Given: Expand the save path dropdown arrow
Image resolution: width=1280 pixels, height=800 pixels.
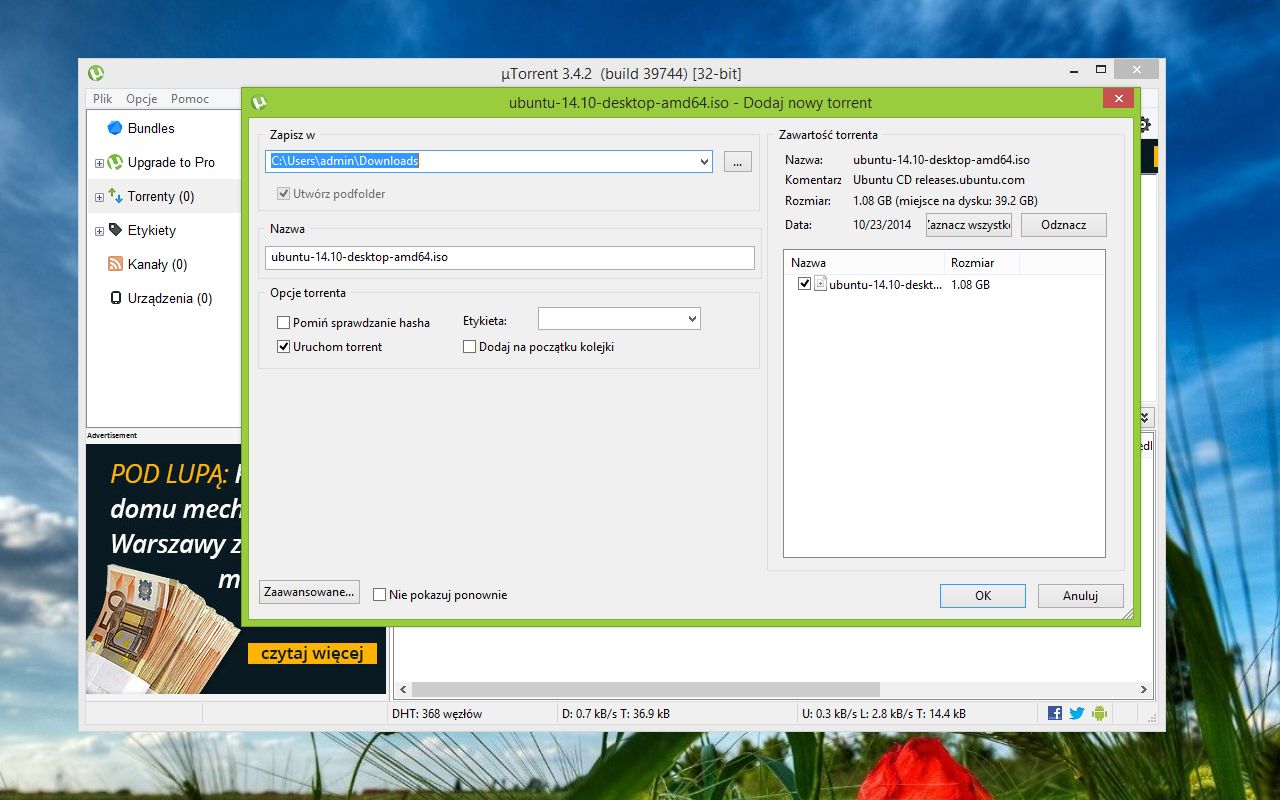Looking at the screenshot, I should pos(704,161).
